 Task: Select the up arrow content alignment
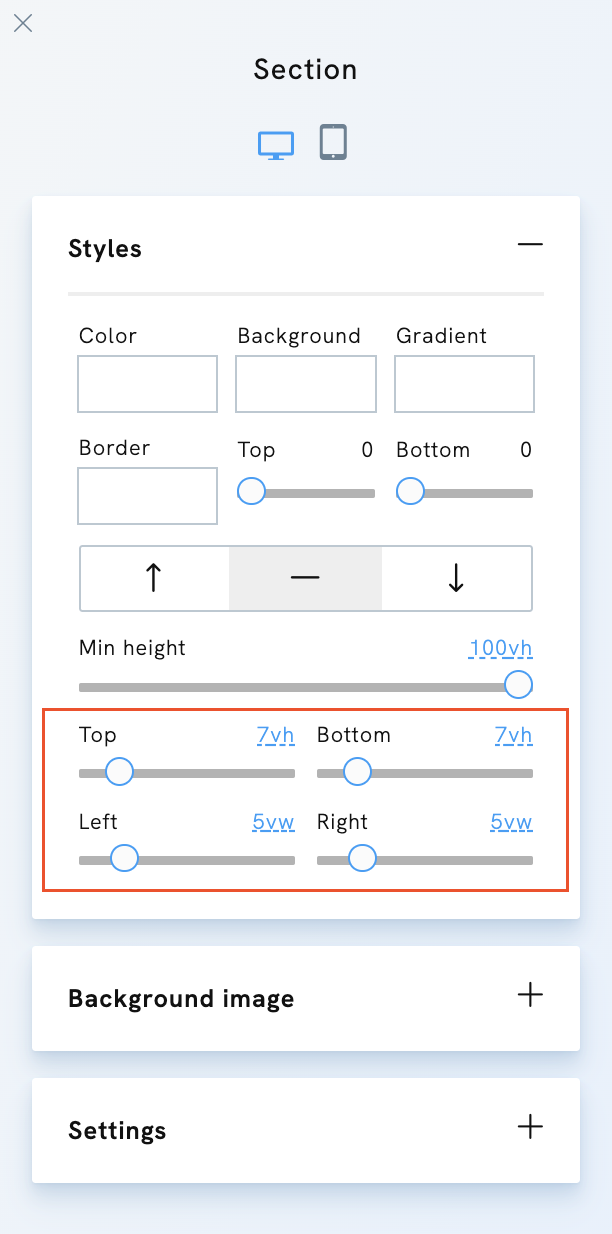point(153,578)
